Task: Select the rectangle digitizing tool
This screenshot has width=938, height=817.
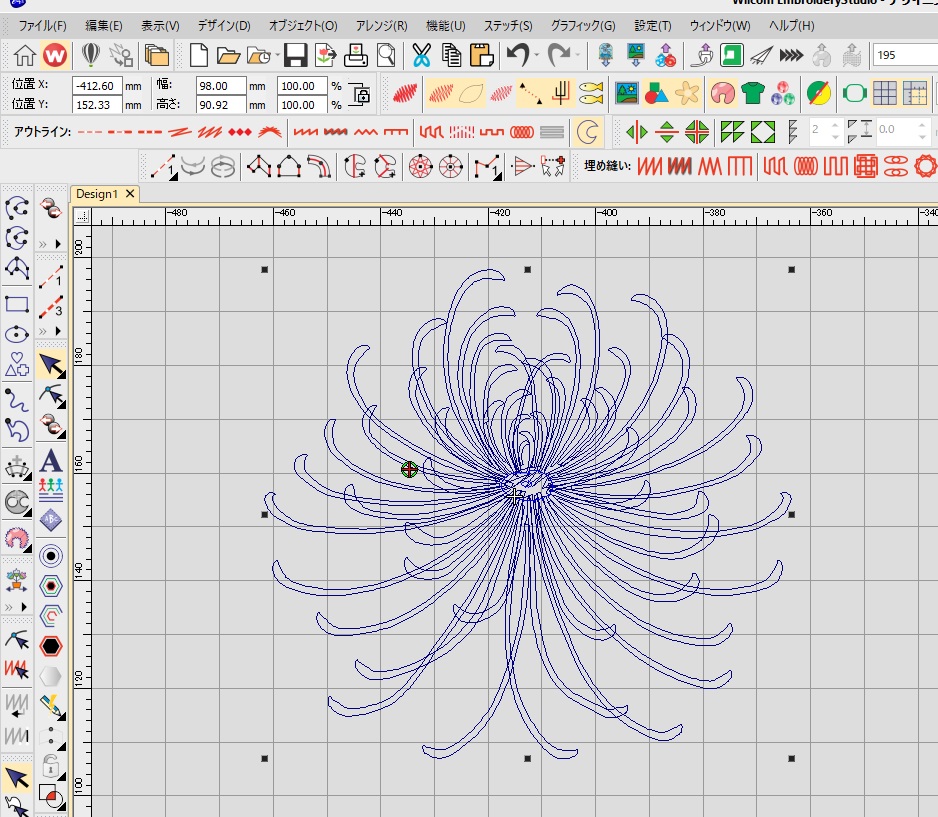Action: [x=17, y=304]
